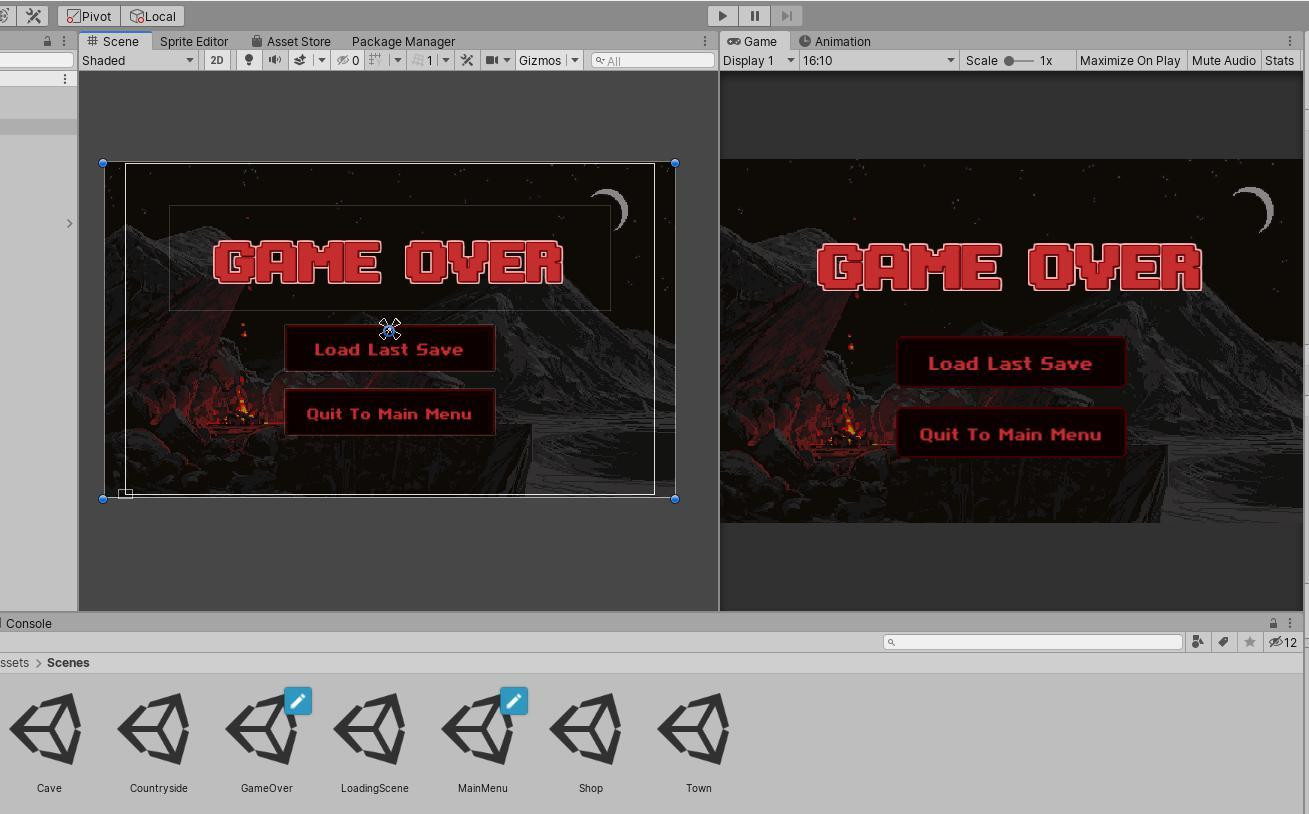1309x814 pixels.
Task: Toggle 2D view mode in Scene
Action: 216,60
